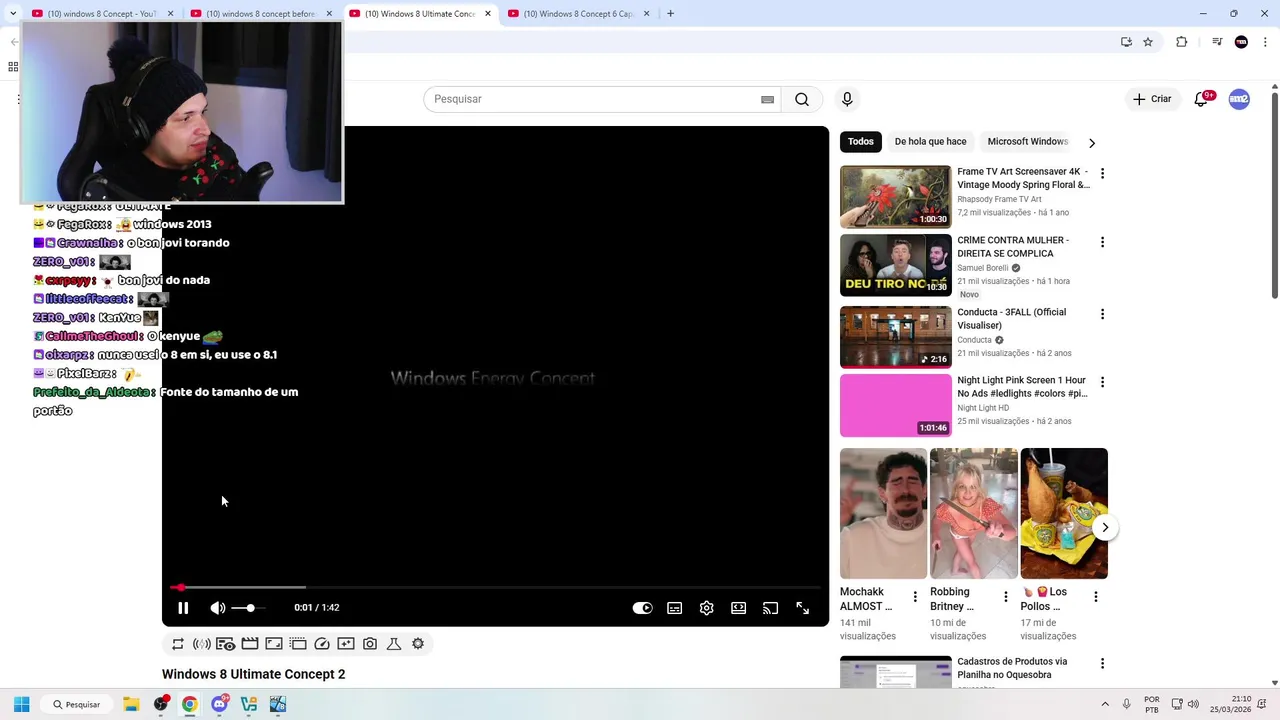Open a new browser tab with plus

670,14
